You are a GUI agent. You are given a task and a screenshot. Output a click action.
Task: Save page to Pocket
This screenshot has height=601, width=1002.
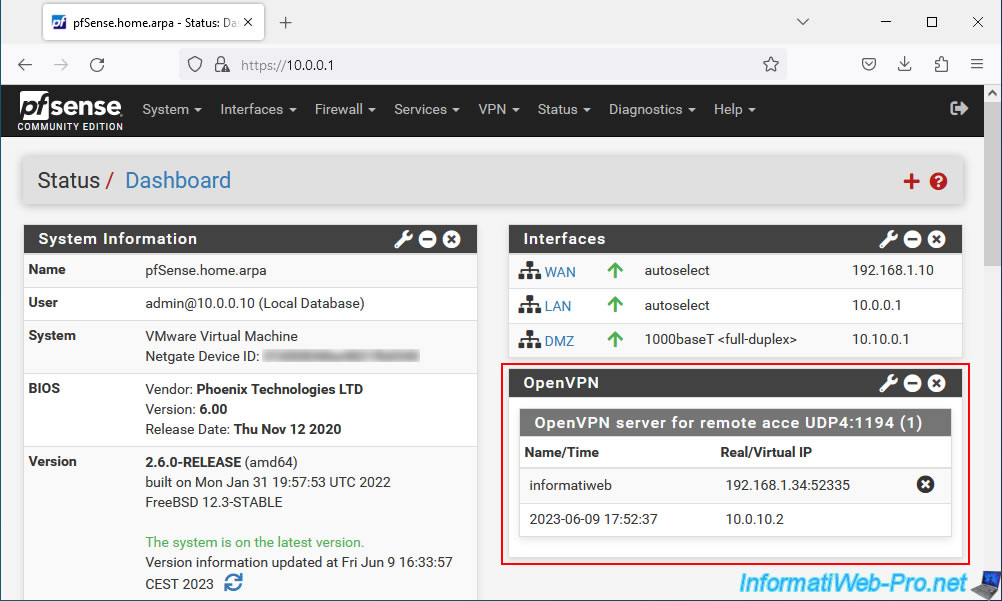(x=868, y=64)
